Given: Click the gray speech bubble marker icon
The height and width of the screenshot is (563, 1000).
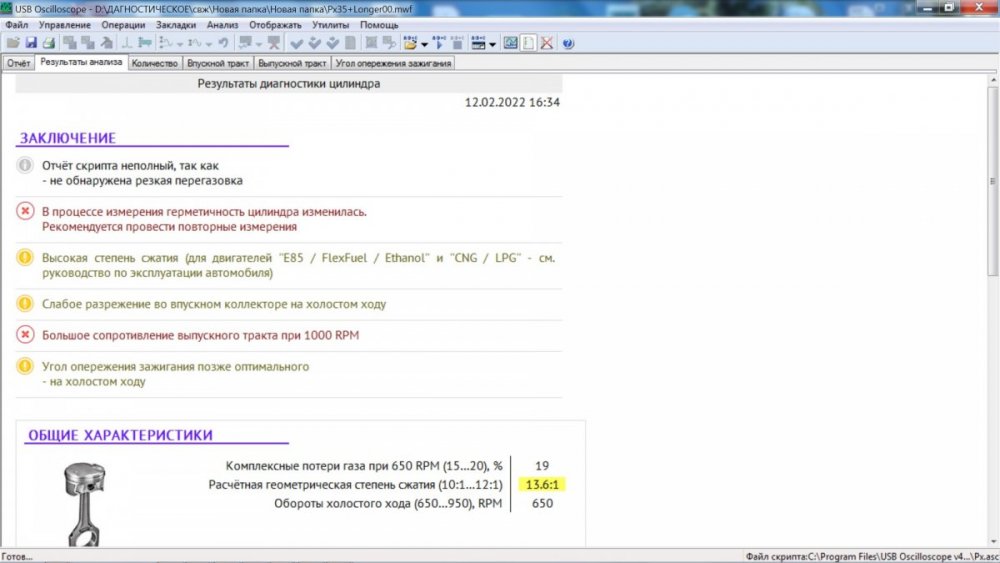Looking at the screenshot, I should coord(245,43).
